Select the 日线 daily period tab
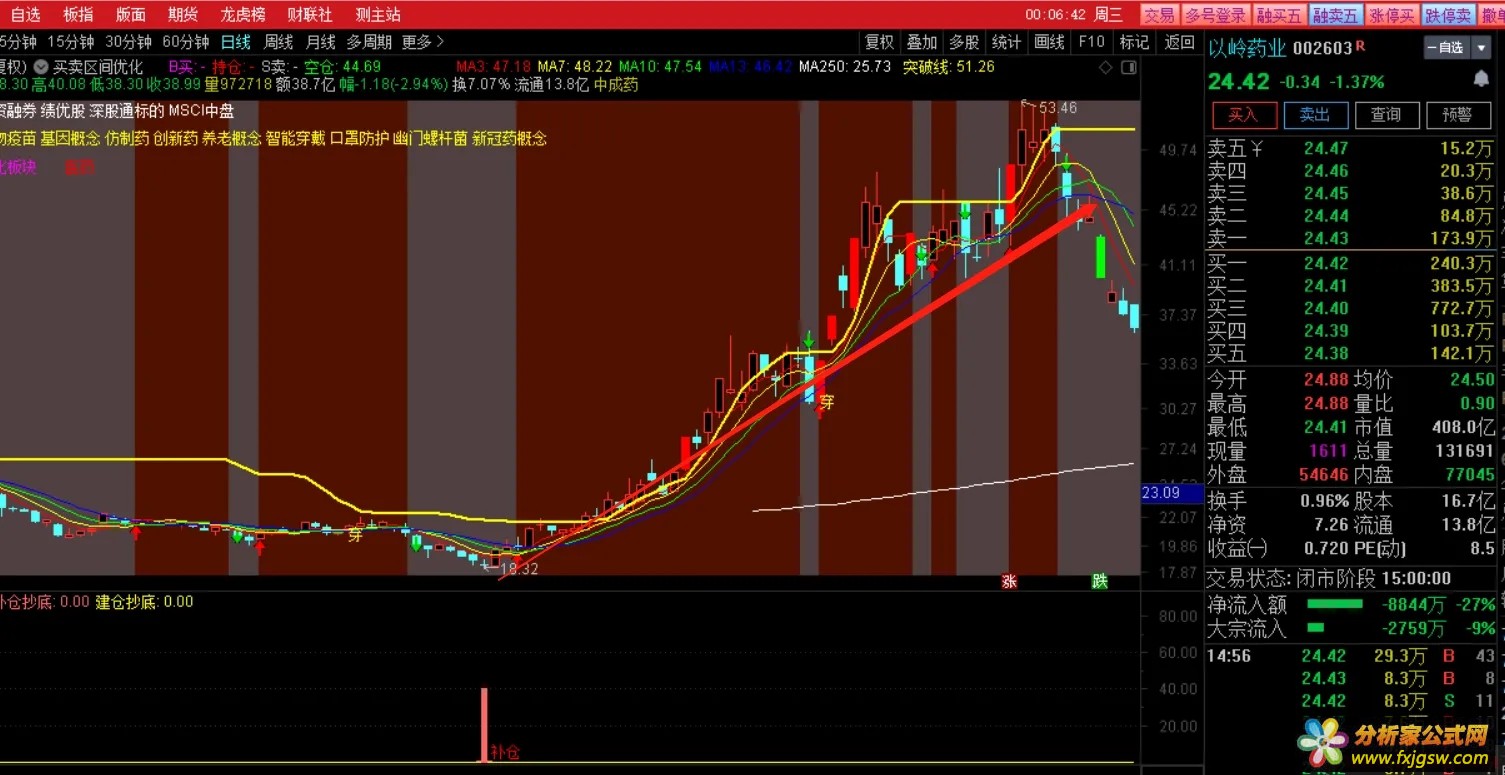 (236, 41)
